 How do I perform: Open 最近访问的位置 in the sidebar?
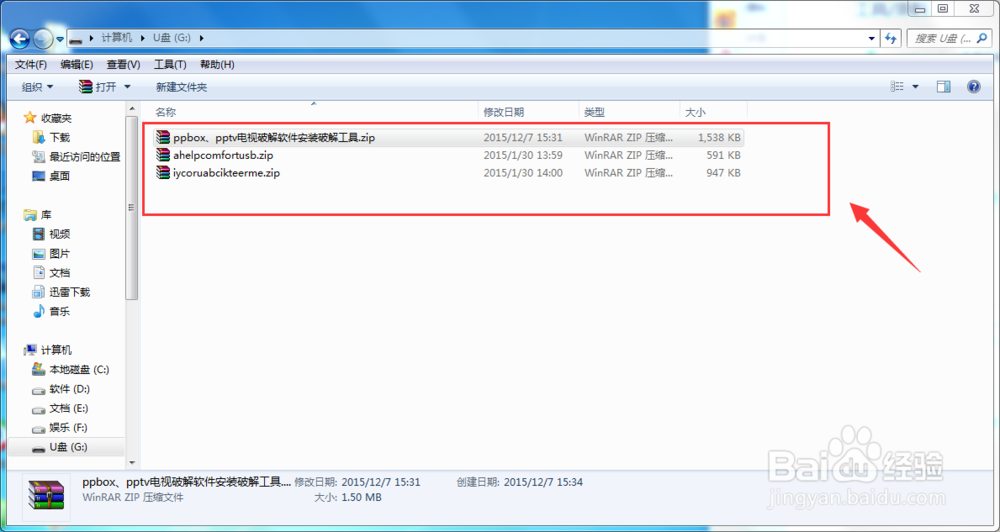tap(76, 156)
